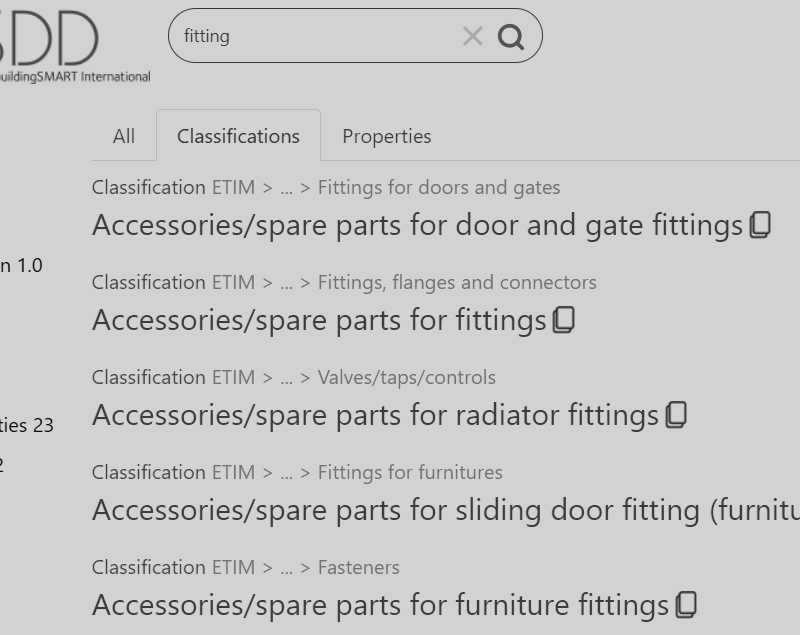The width and height of the screenshot is (800, 635).
Task: Expand breadcrumb ellipsis above radiator fittings result
Action: click(287, 378)
